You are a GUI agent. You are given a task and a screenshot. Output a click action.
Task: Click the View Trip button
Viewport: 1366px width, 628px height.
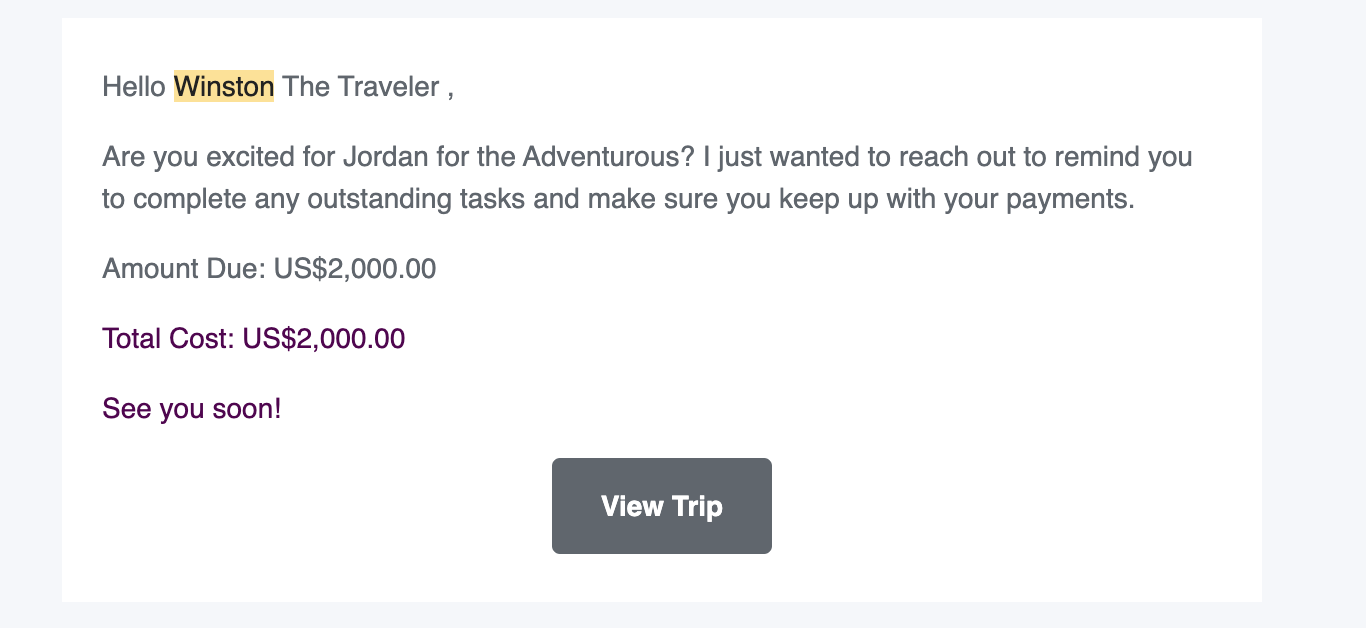(x=661, y=505)
